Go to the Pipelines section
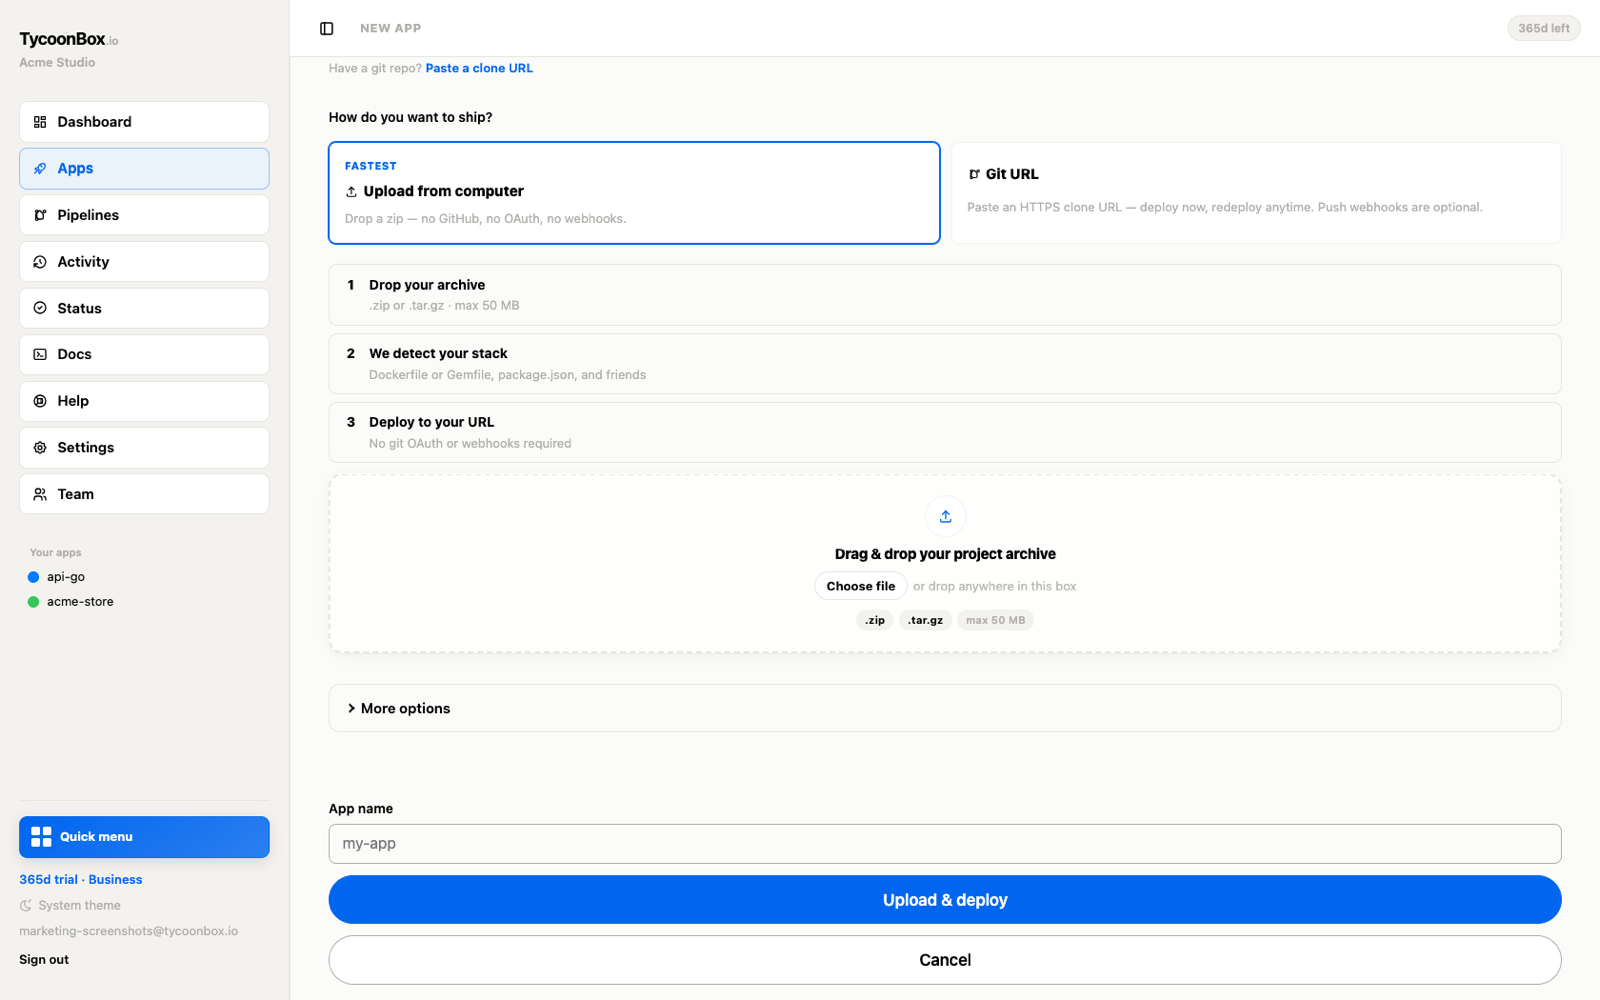The image size is (1600, 1000). tap(144, 215)
